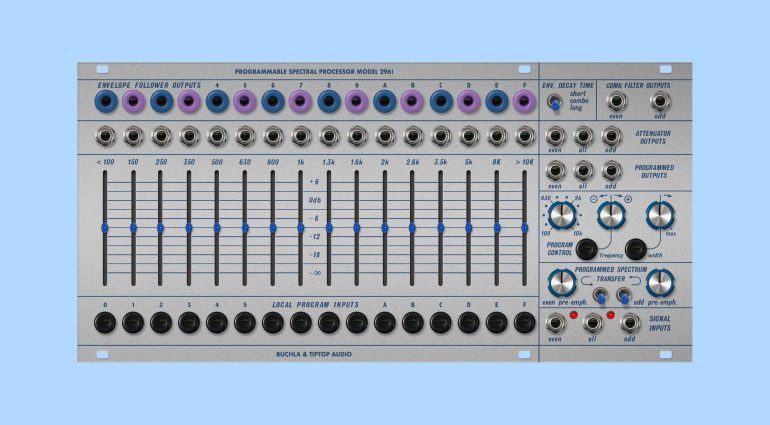Click the >10K band fader handle
The image size is (770, 425).
[x=524, y=228]
